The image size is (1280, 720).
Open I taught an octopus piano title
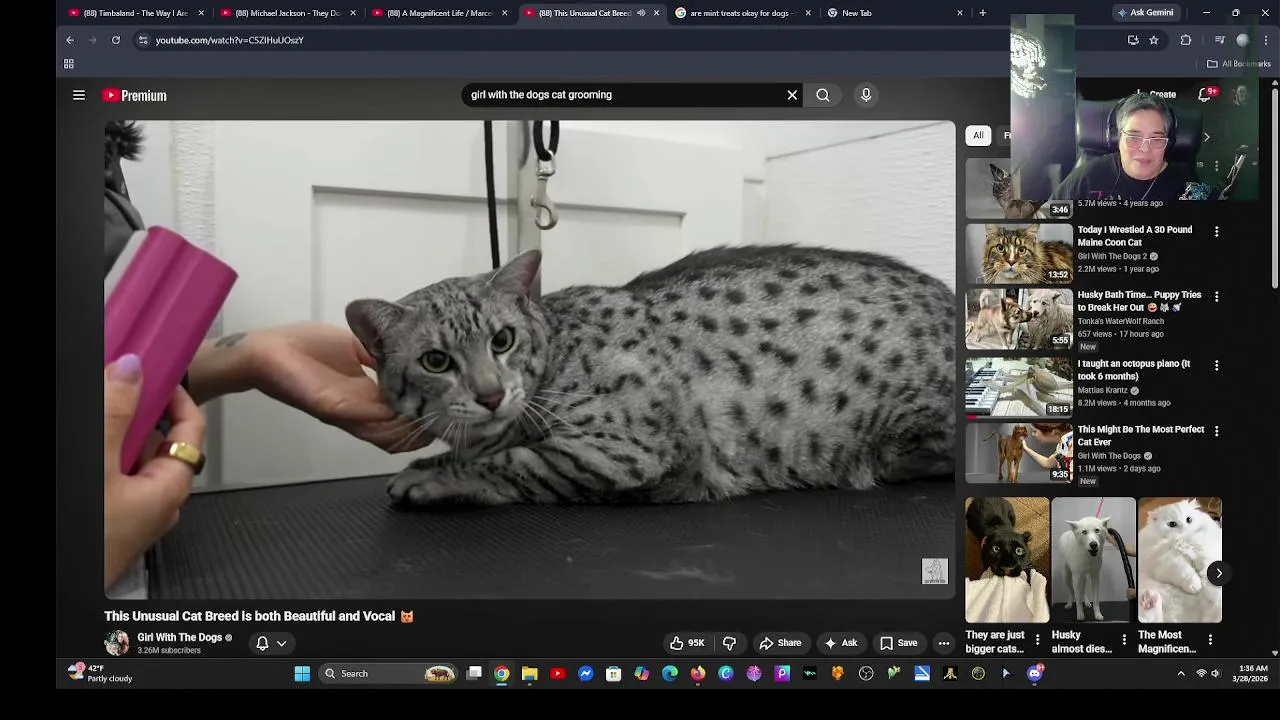(1134, 370)
